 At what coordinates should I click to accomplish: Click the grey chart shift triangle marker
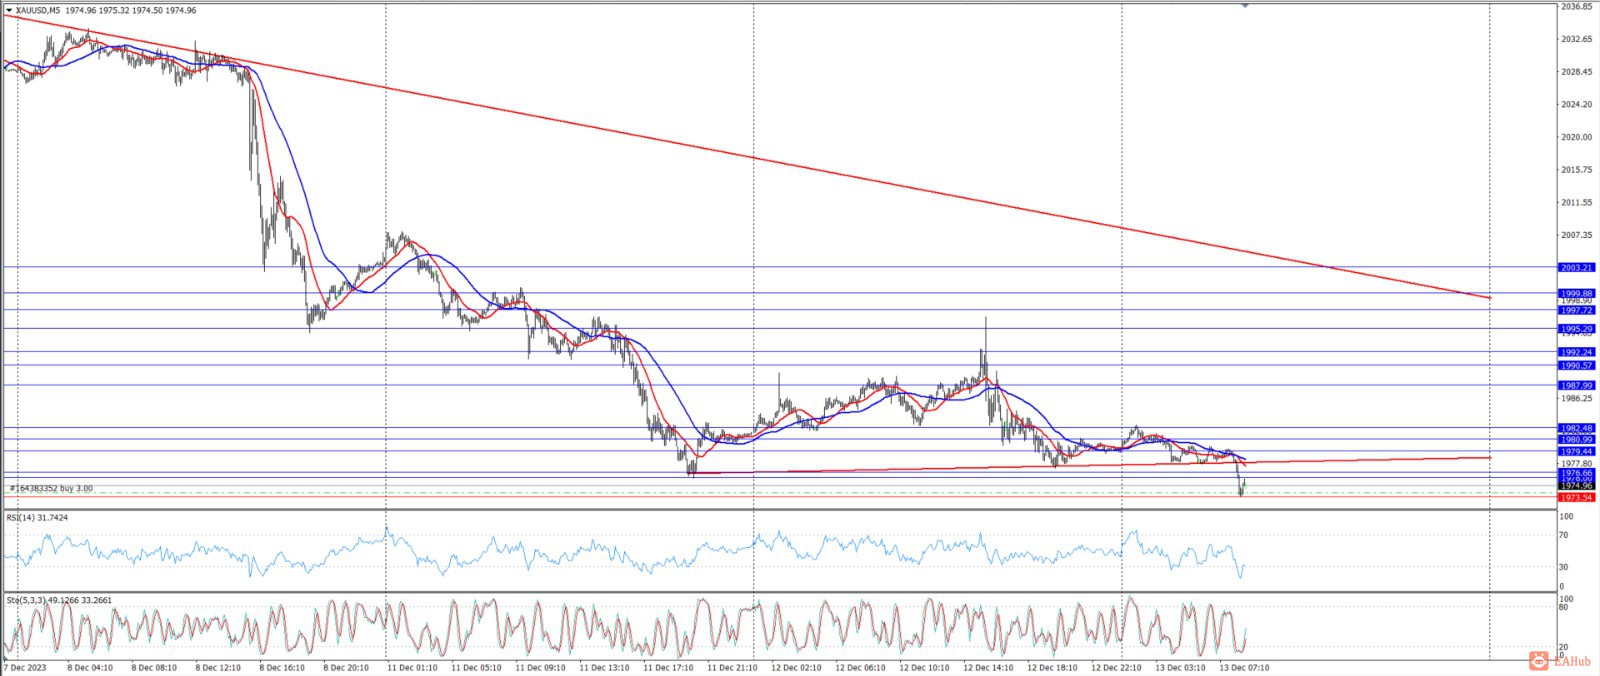coord(1245,5)
